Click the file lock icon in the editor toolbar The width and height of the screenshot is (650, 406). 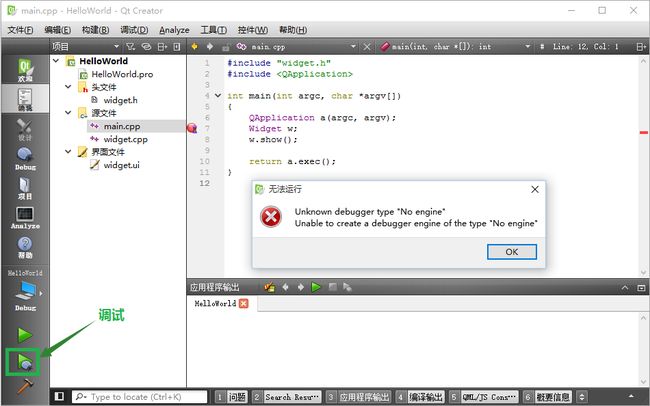pyautogui.click(x=226, y=47)
